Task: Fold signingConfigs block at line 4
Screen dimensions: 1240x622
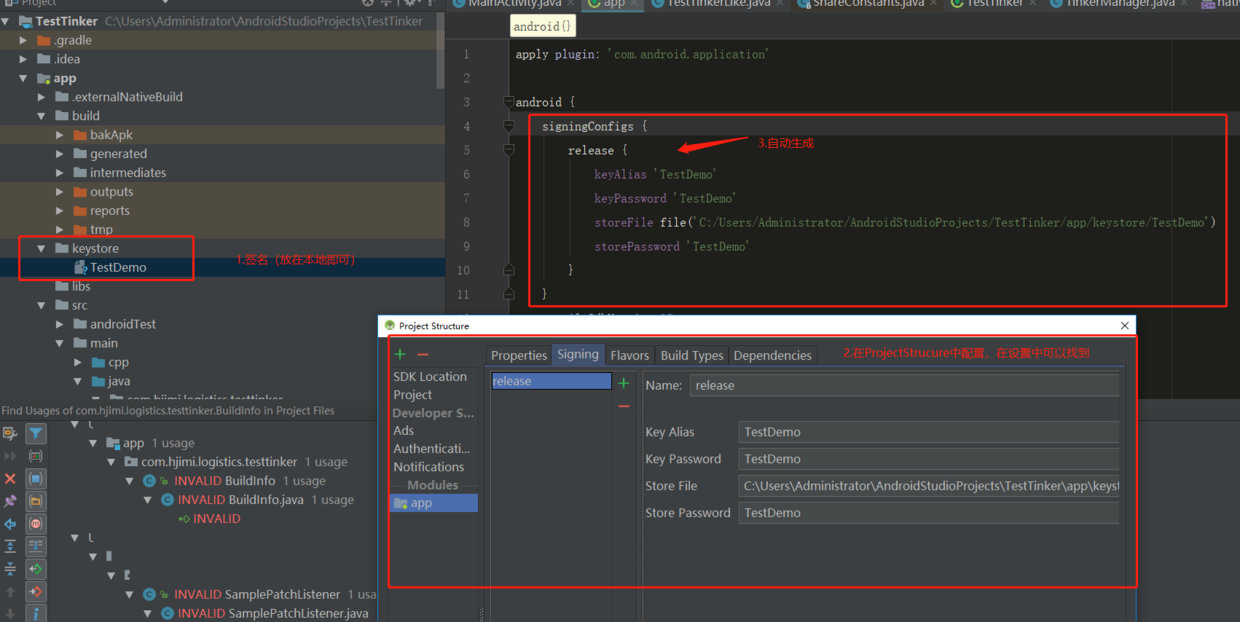Action: tap(508, 126)
